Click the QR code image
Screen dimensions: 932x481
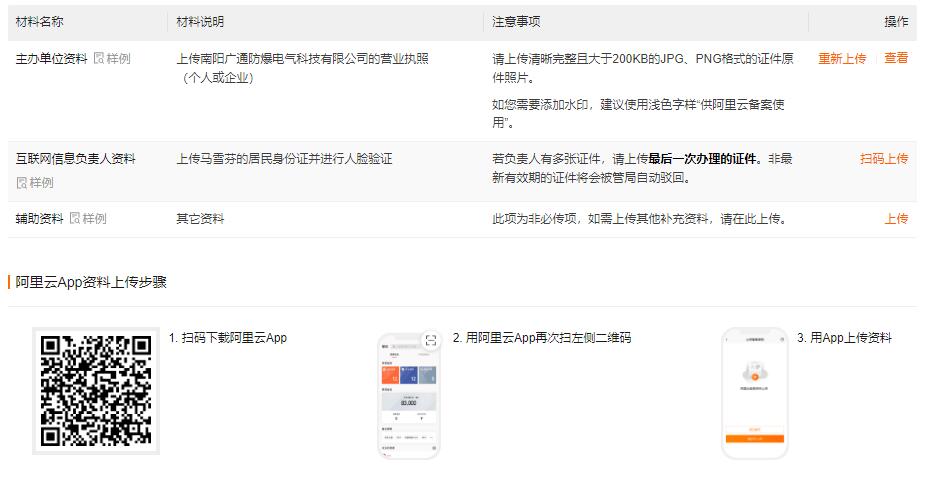pyautogui.click(x=96, y=391)
